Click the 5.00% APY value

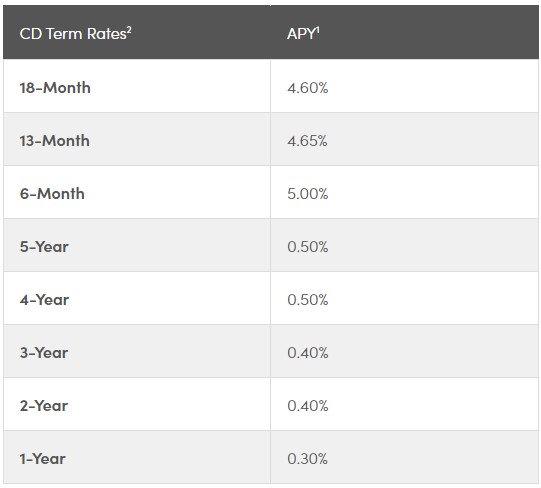308,194
